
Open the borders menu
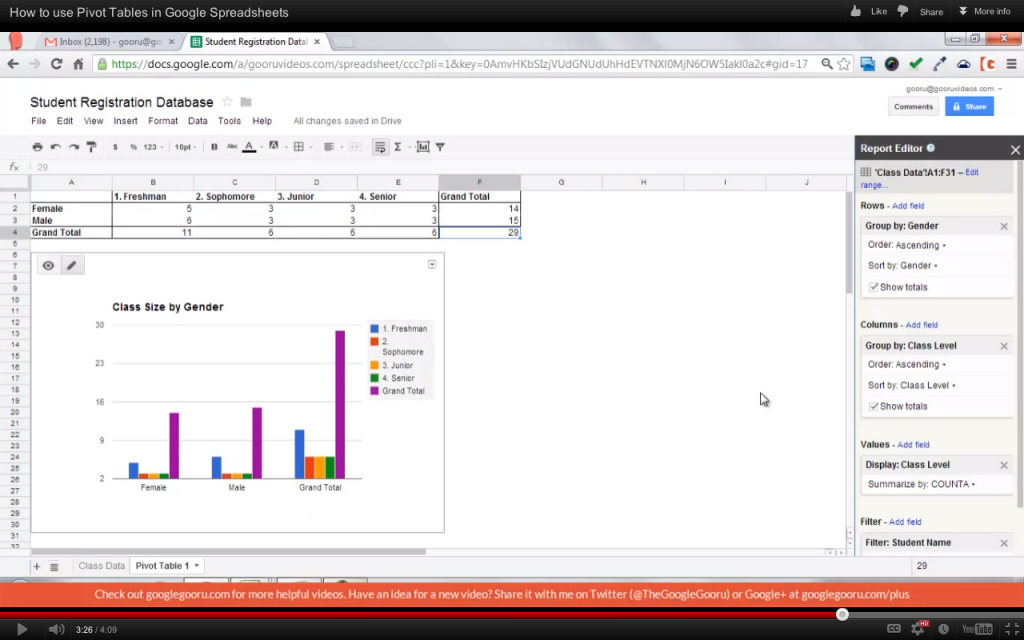click(x=300, y=147)
